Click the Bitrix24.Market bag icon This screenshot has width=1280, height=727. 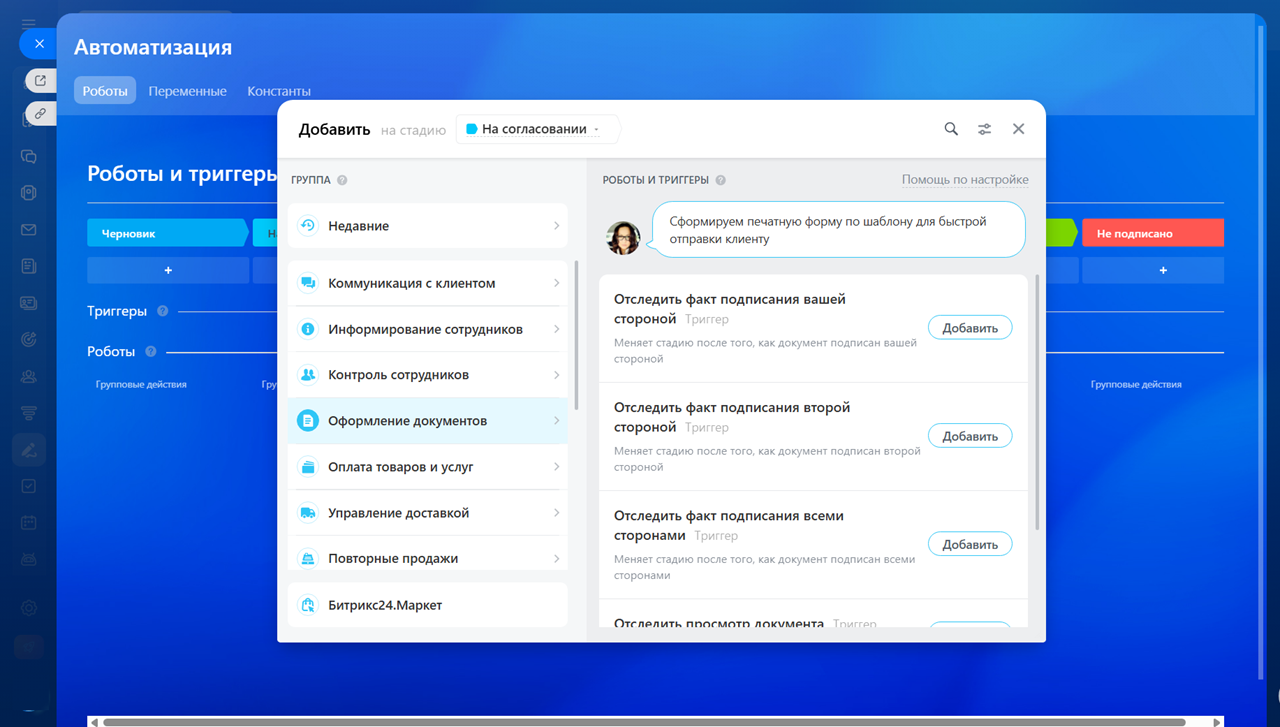click(308, 605)
